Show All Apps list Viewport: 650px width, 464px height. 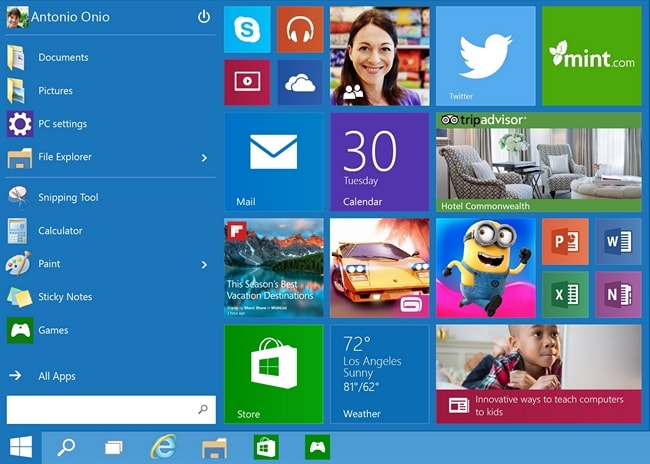[x=56, y=376]
